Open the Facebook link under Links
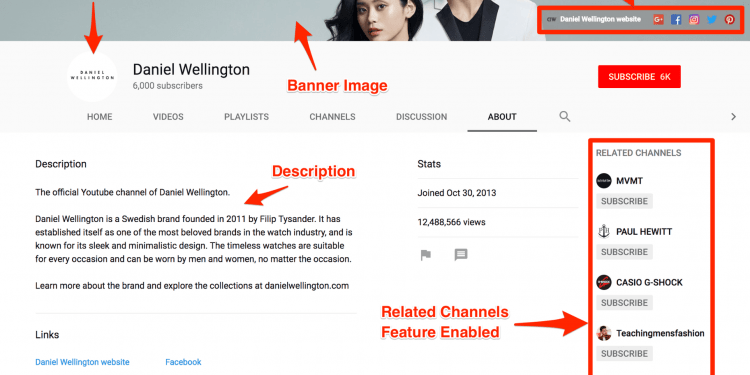 point(183,362)
